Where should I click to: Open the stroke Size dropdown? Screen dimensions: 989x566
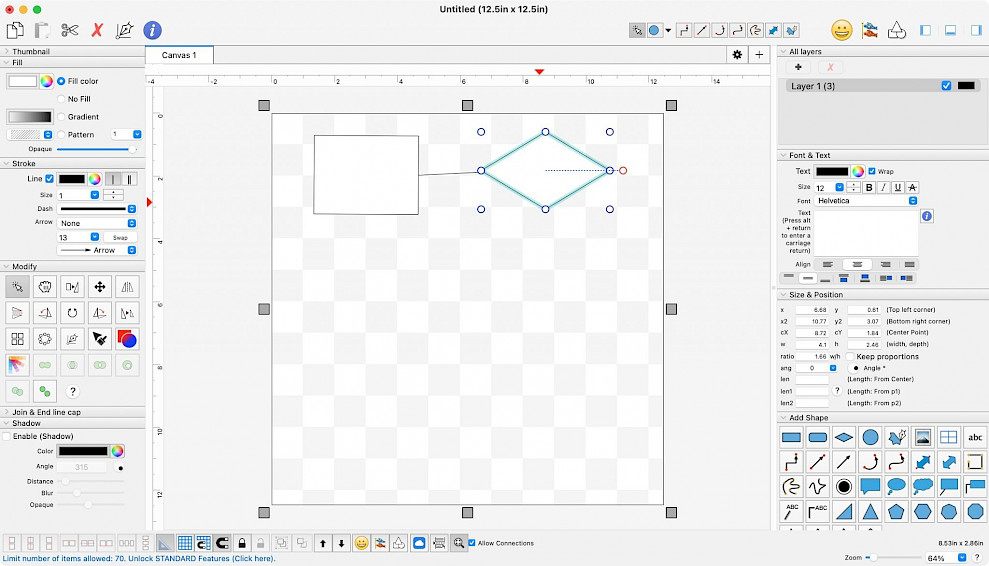point(95,195)
